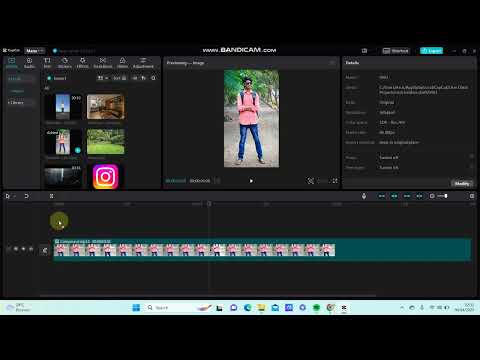Open the Sort options in media panel
Screen dimensions: 480x360
(120, 78)
